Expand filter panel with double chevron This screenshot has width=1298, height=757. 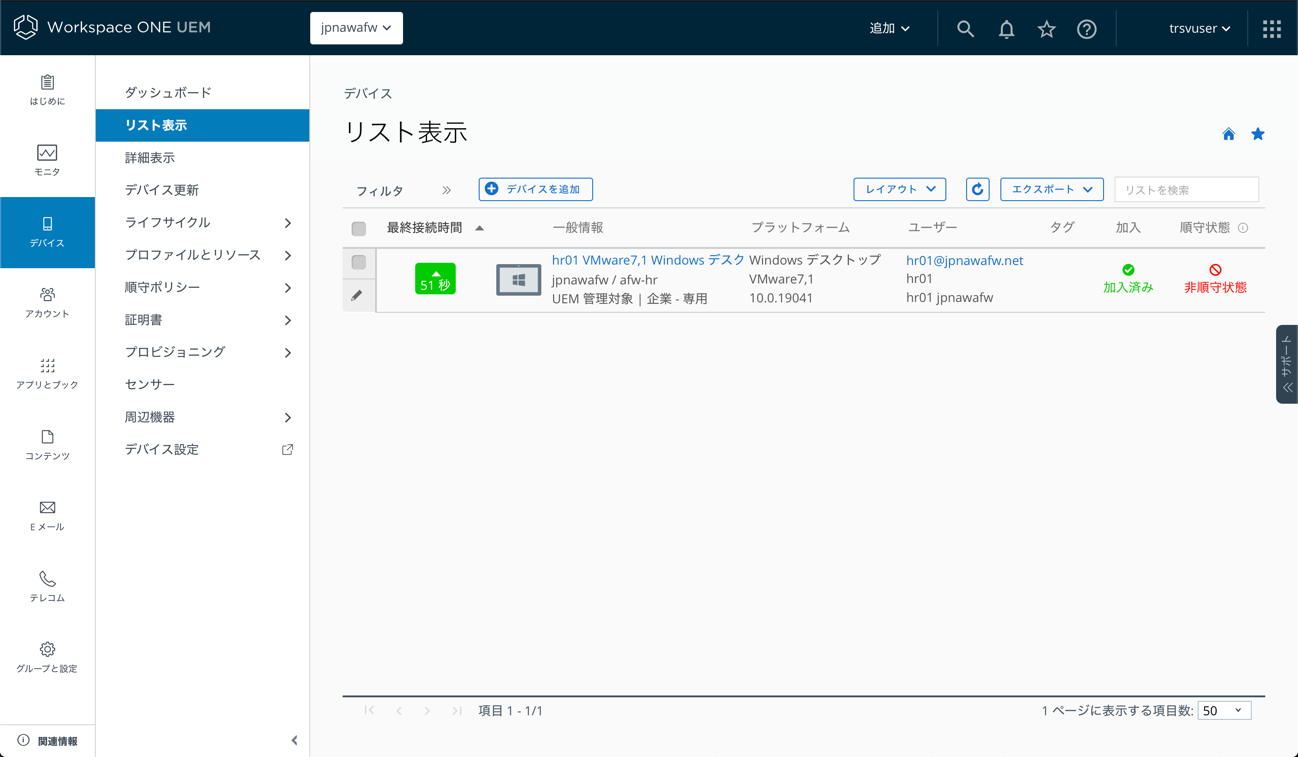447,190
